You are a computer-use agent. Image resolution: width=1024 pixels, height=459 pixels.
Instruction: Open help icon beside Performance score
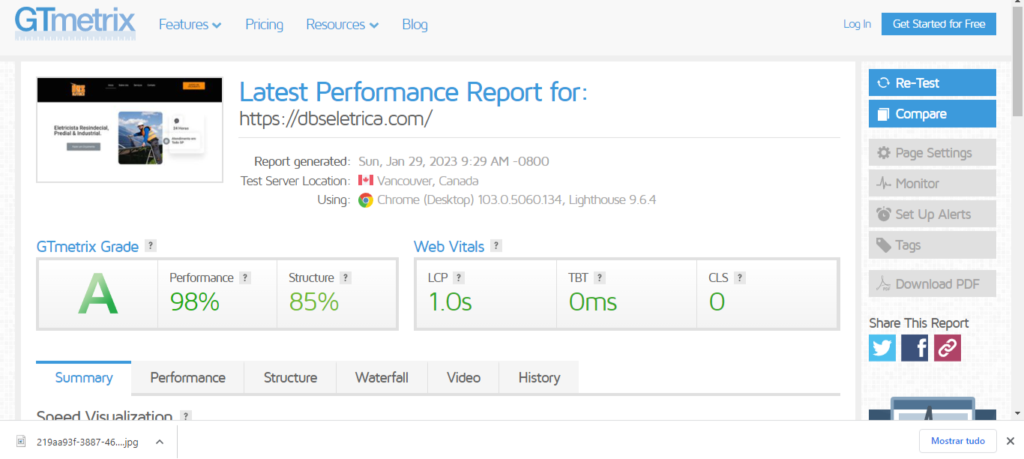(x=245, y=278)
